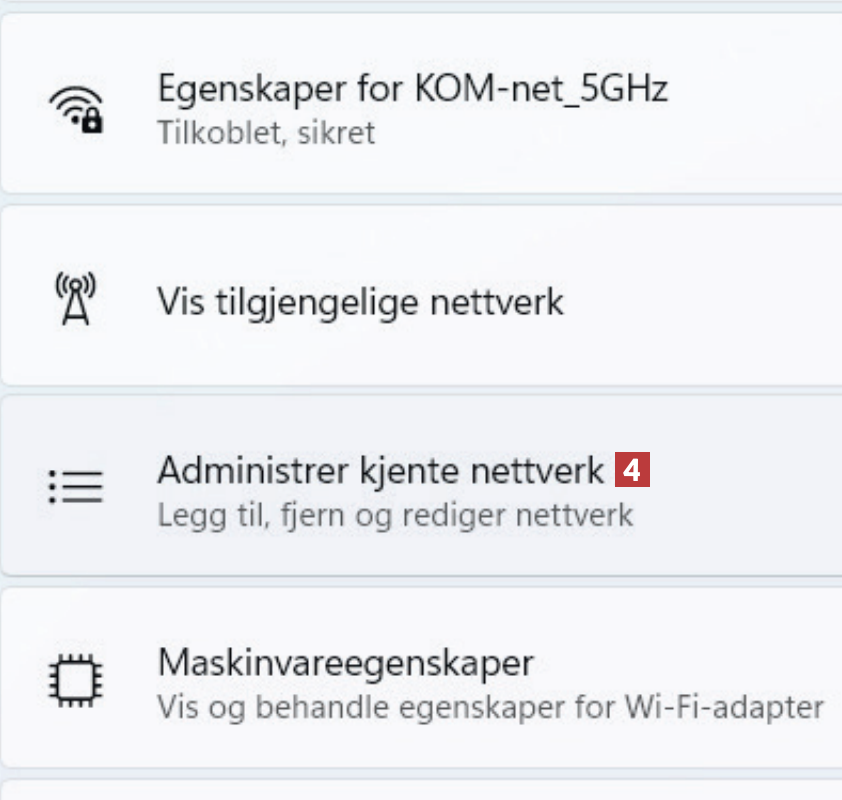Click the Legg til, fjern og rediger nettverk subtitle
Image resolution: width=842 pixels, height=800 pixels.
(395, 515)
